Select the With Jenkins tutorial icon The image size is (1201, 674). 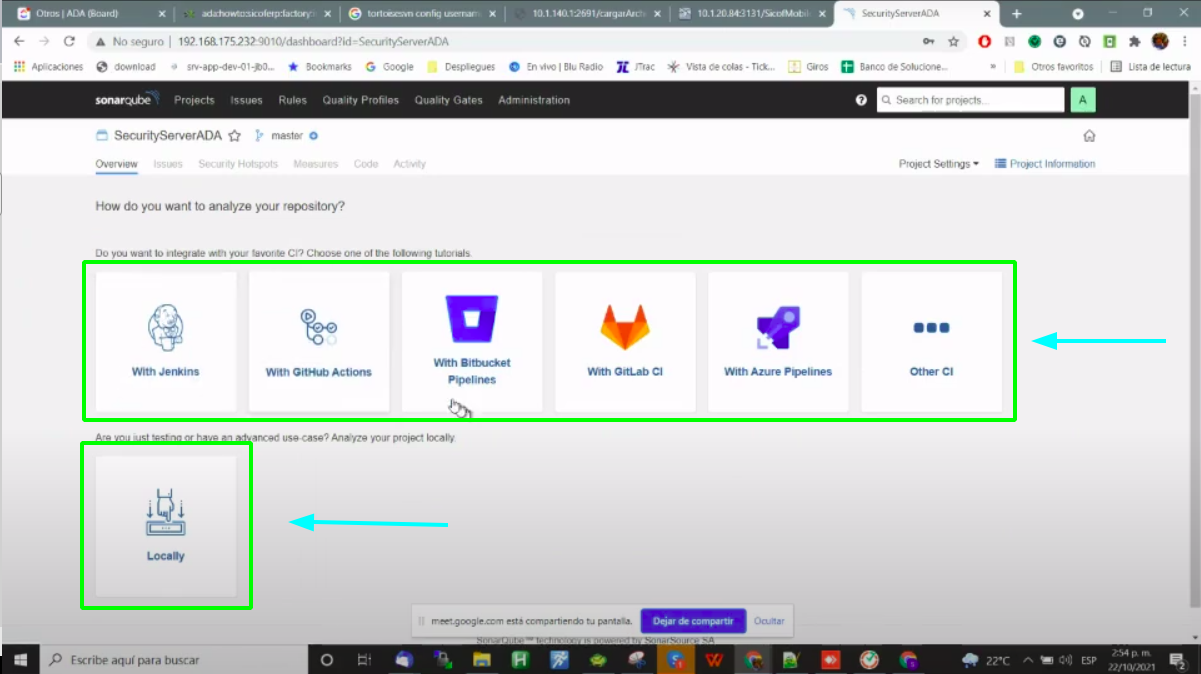[x=165, y=327]
